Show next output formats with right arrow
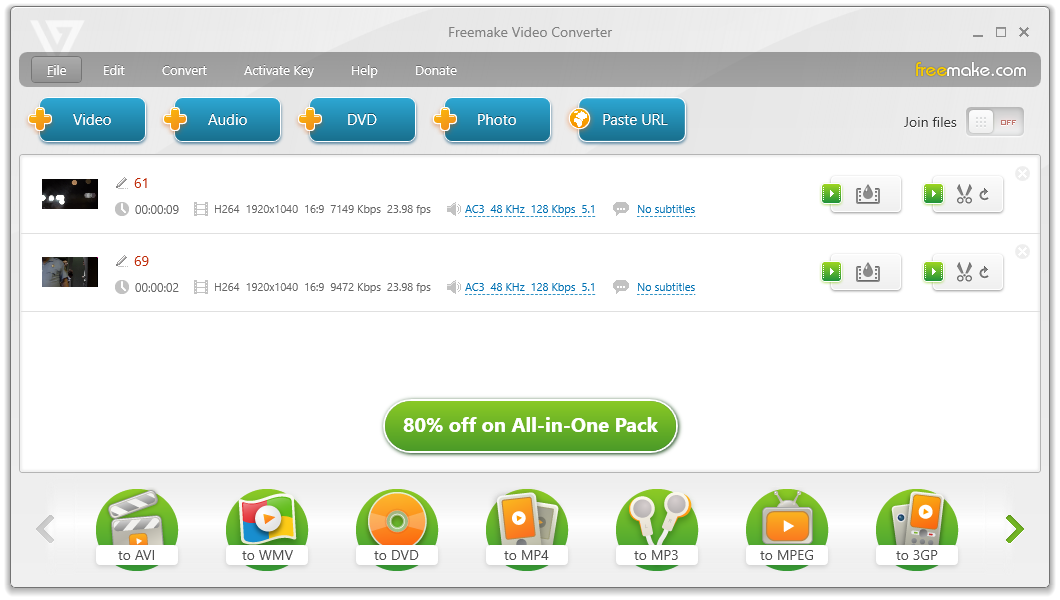Image resolution: width=1060 pixels, height=600 pixels. click(1014, 529)
